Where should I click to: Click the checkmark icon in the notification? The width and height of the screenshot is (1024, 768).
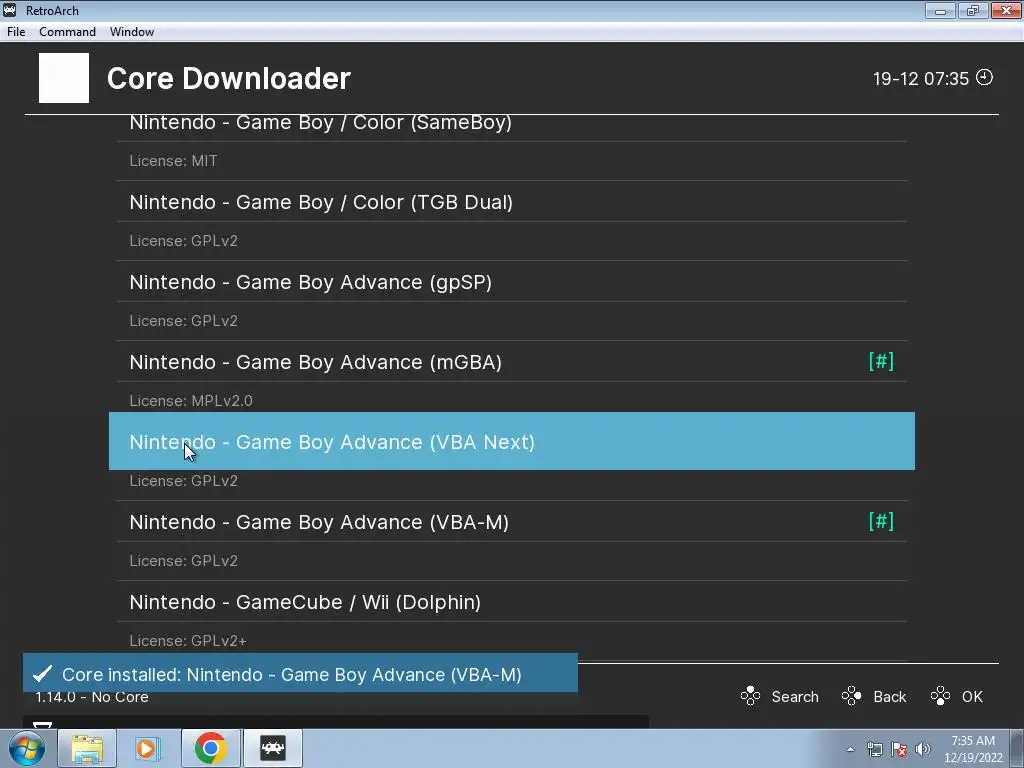(x=42, y=673)
